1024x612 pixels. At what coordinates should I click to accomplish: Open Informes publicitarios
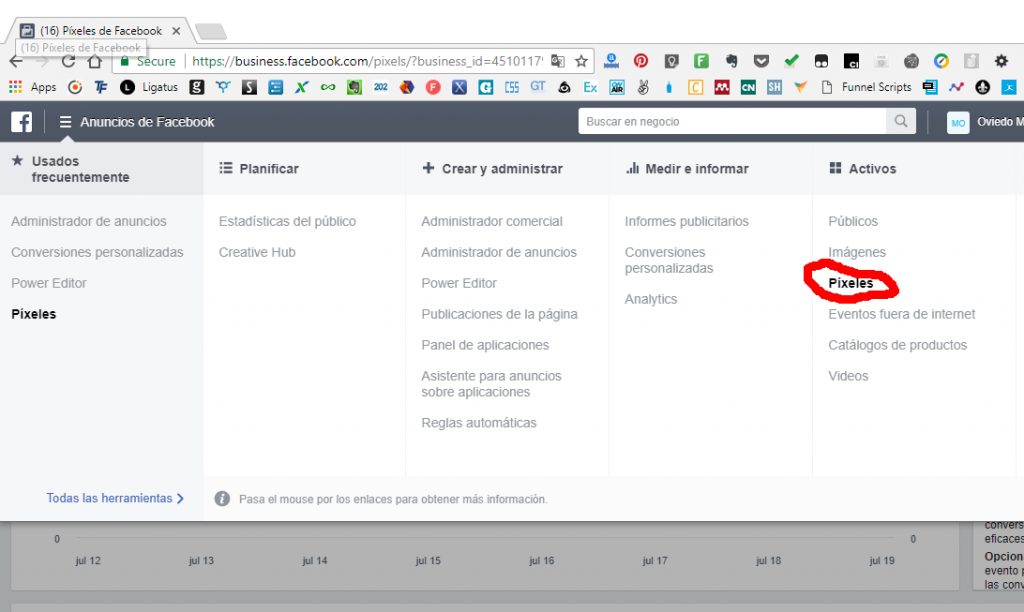click(686, 221)
